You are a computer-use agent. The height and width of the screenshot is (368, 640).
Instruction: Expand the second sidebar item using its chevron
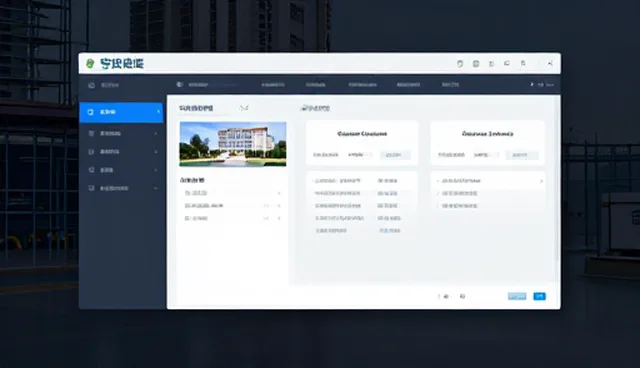[156, 133]
